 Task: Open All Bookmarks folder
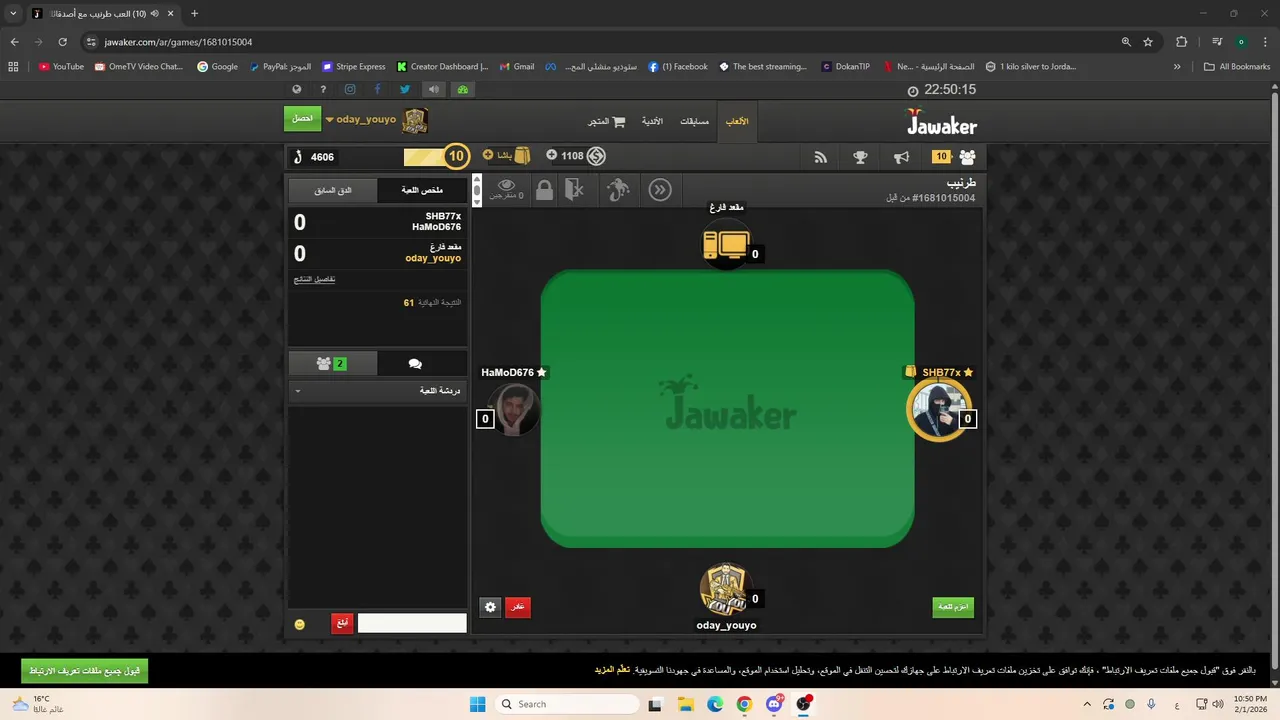click(x=1237, y=67)
